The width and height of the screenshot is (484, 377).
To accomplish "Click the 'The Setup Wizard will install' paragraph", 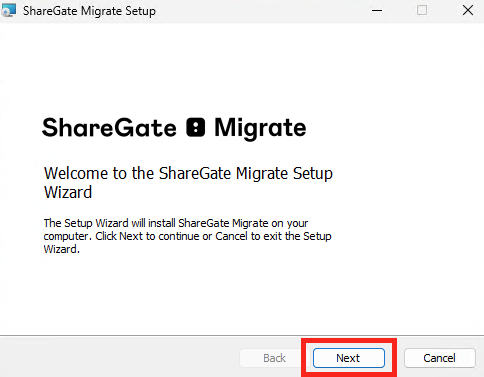I will [187, 236].
